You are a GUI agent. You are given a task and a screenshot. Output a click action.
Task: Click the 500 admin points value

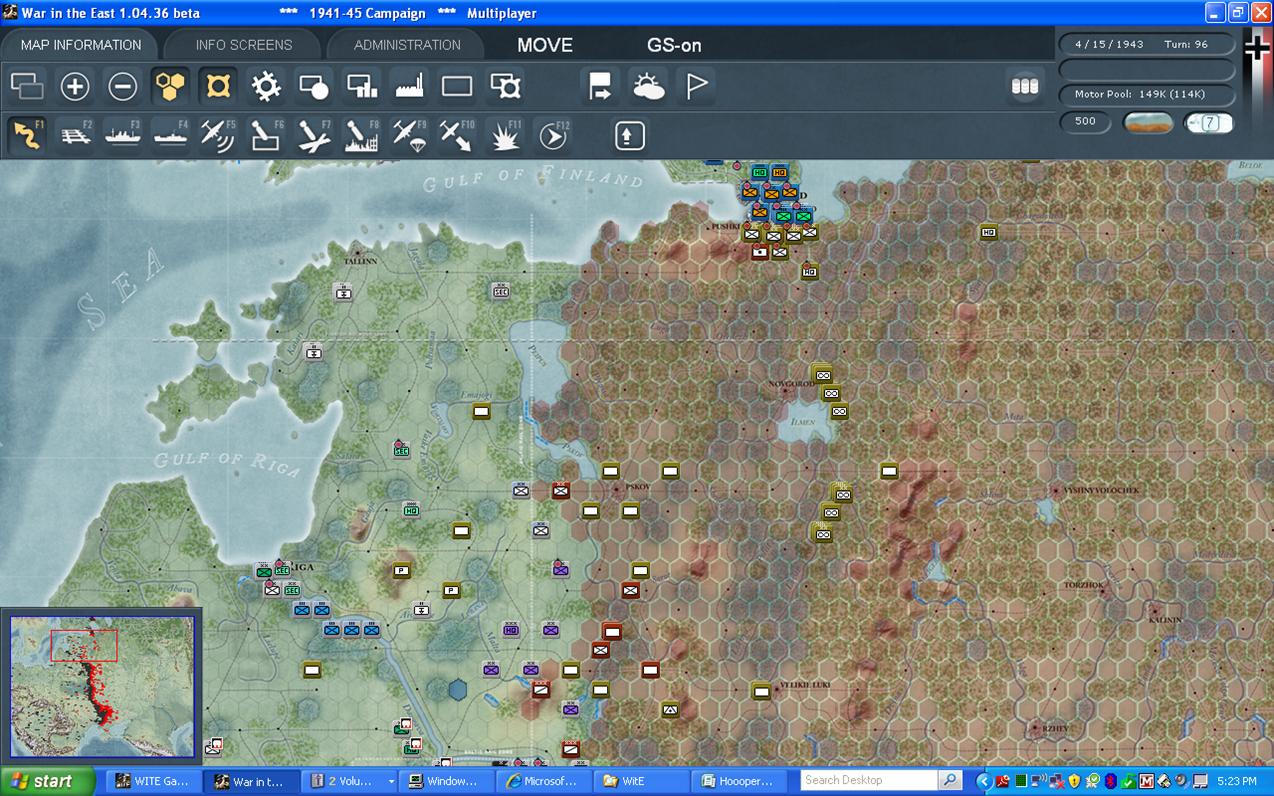(x=1085, y=121)
